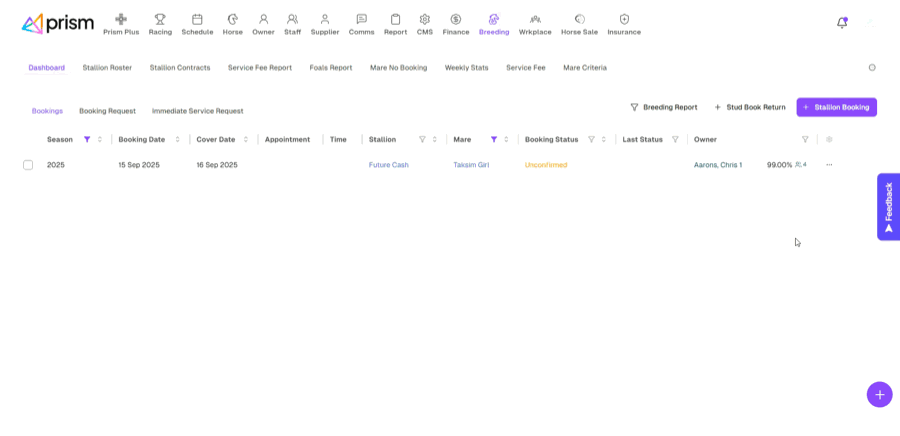Click the Finance dollar icon
900x436 pixels.
click(x=456, y=19)
